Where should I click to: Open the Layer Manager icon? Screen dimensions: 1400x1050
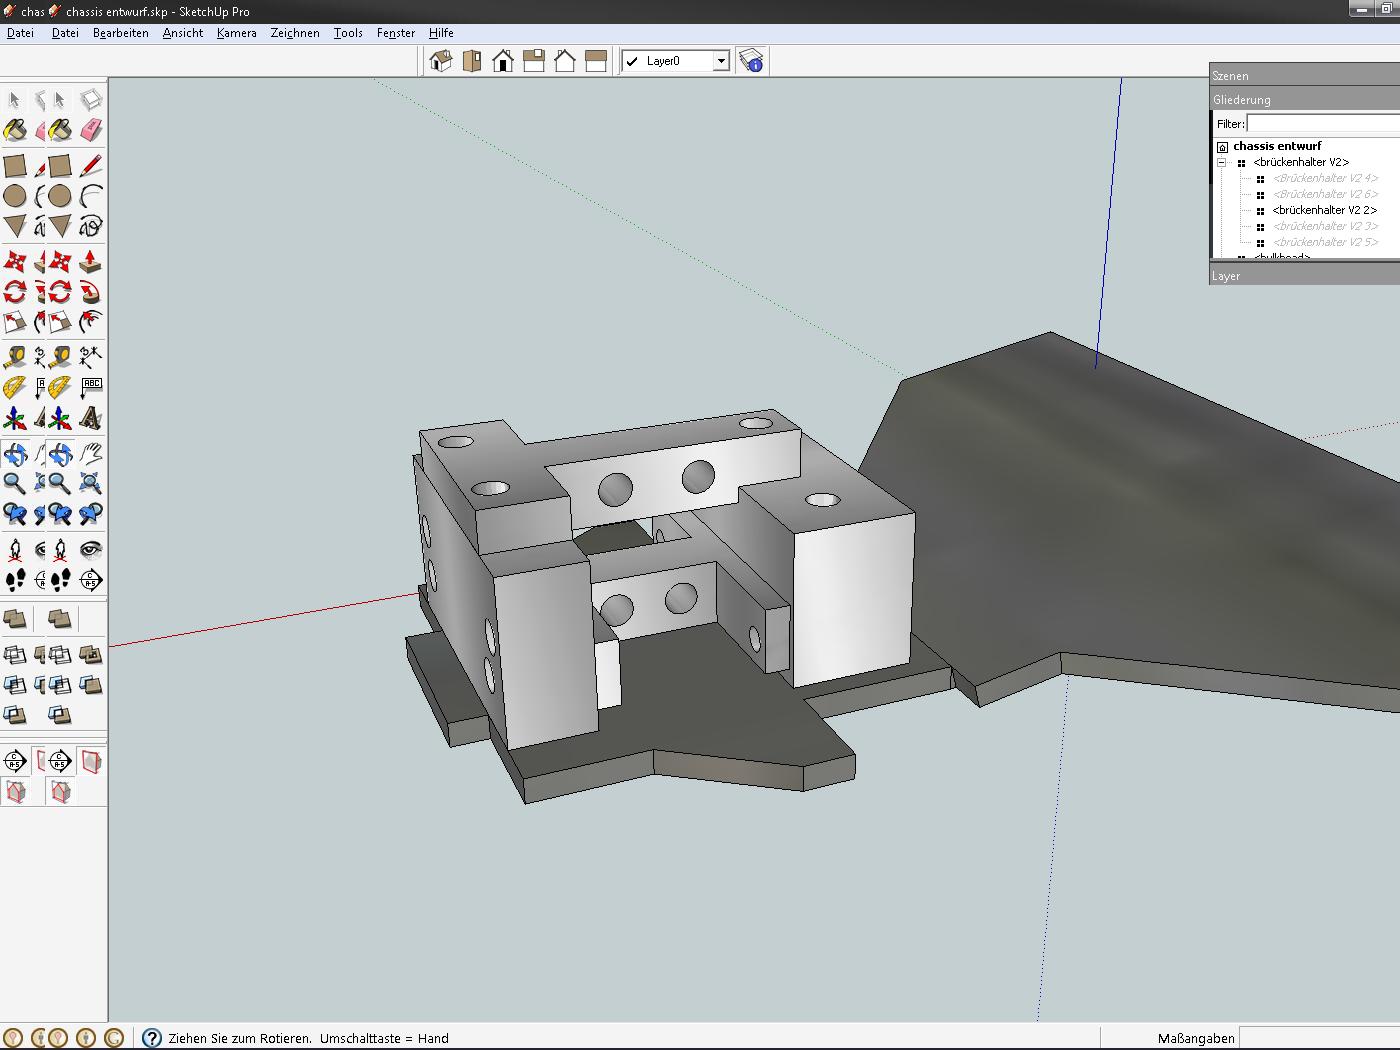pos(752,61)
